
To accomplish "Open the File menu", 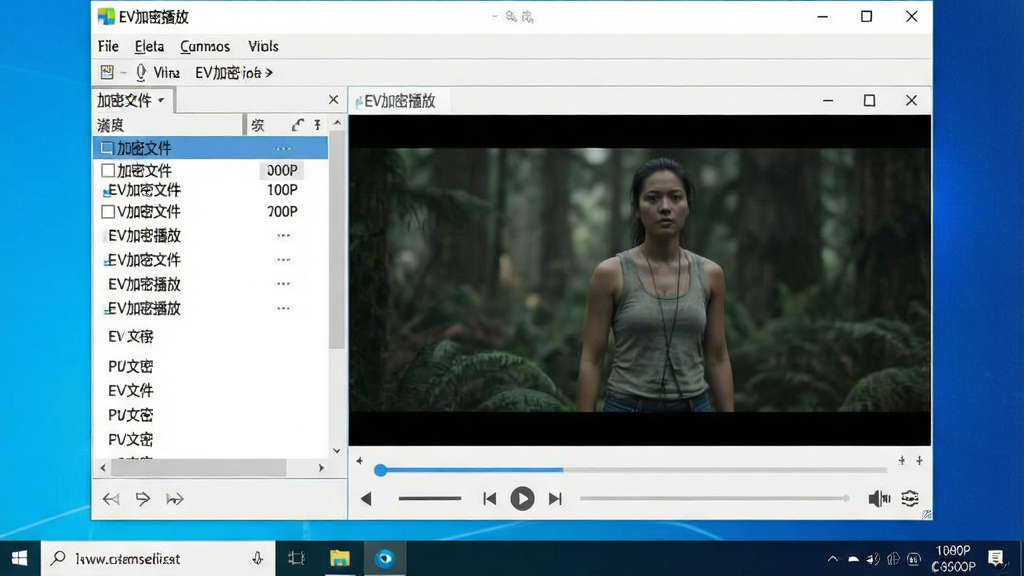I will tap(108, 46).
